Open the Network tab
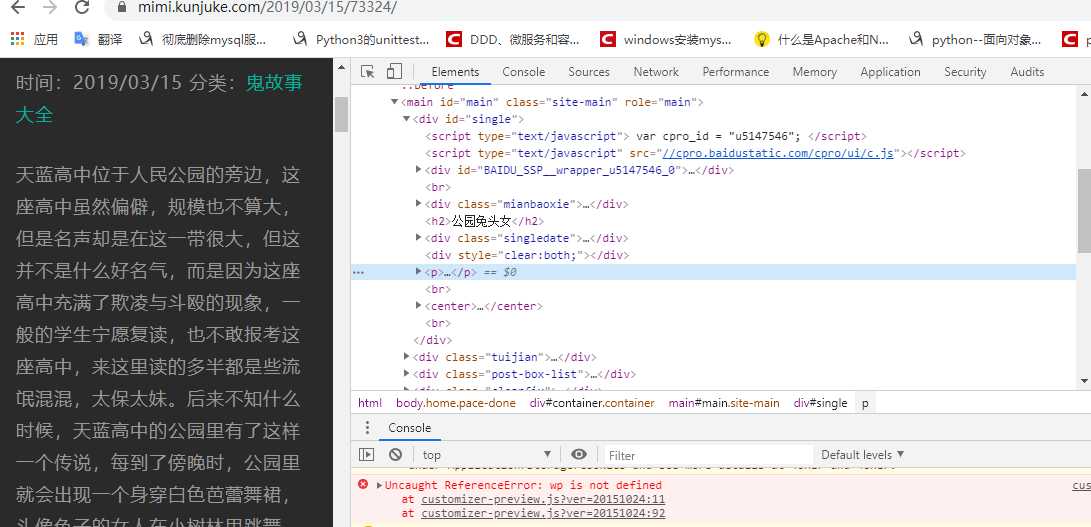This screenshot has width=1091, height=527. coord(656,72)
